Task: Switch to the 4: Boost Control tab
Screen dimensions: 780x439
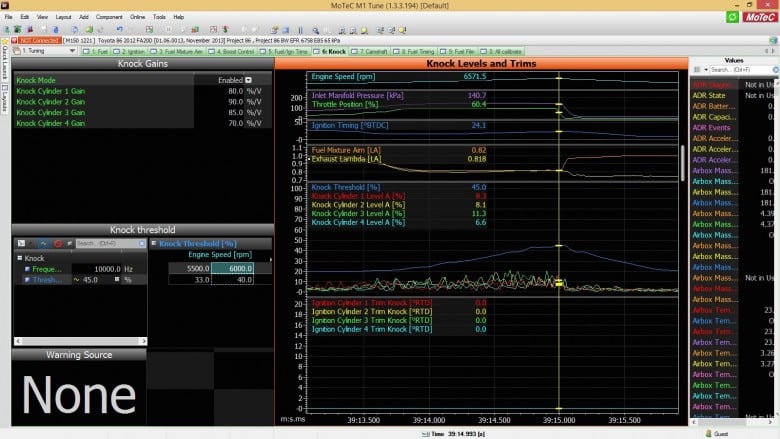Action: 232,51
